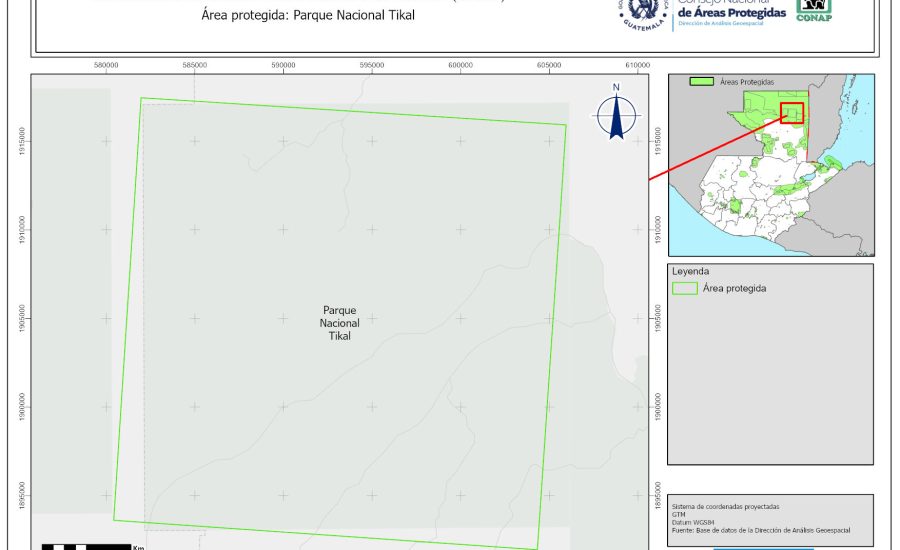Click the 580000 top coordinate label
This screenshot has height=550, width=900.
tap(106, 66)
